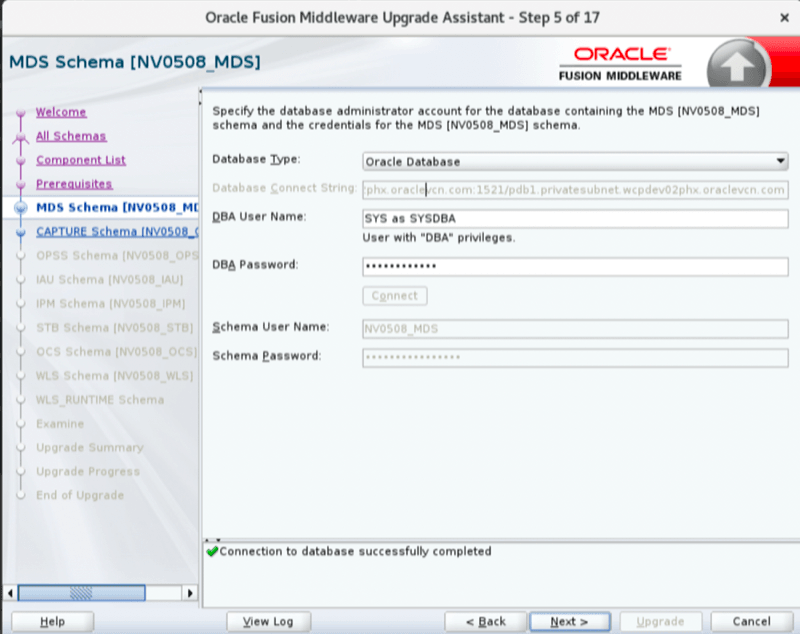Select WLS Schema [NV0508_WLS] step
Screen dimensions: 800x634
tap(114, 375)
